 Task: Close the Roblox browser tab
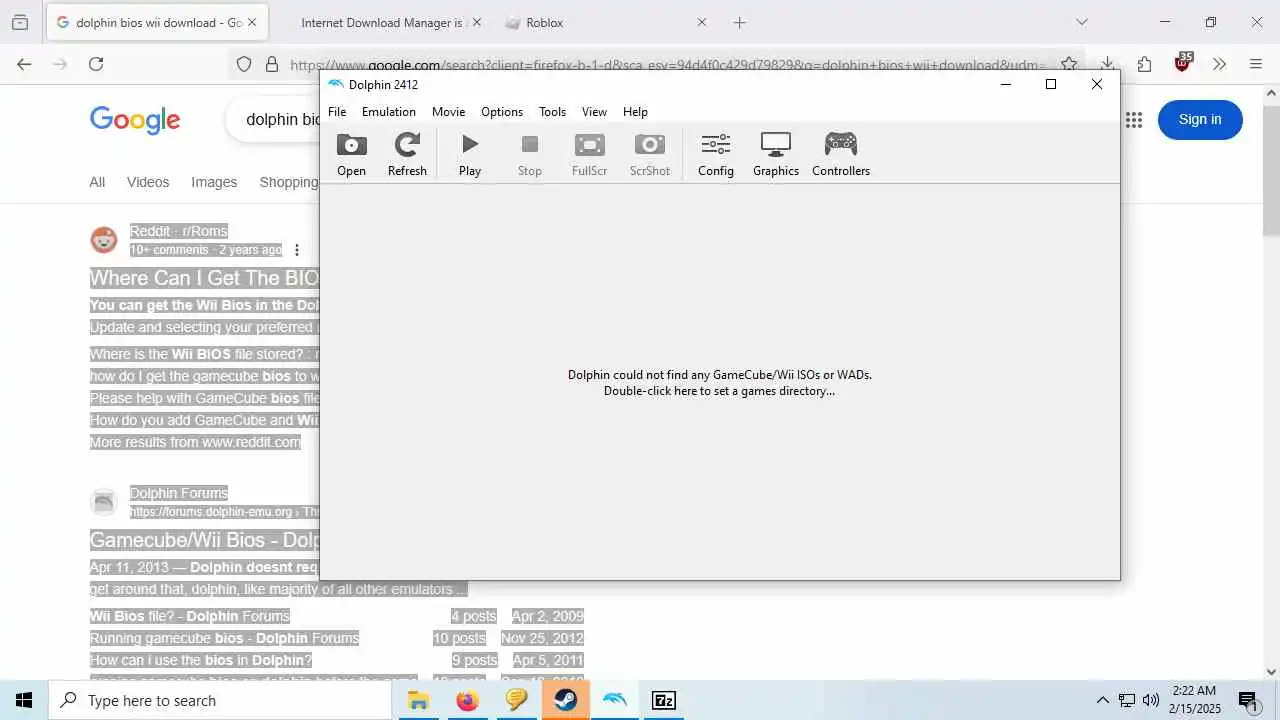point(701,22)
